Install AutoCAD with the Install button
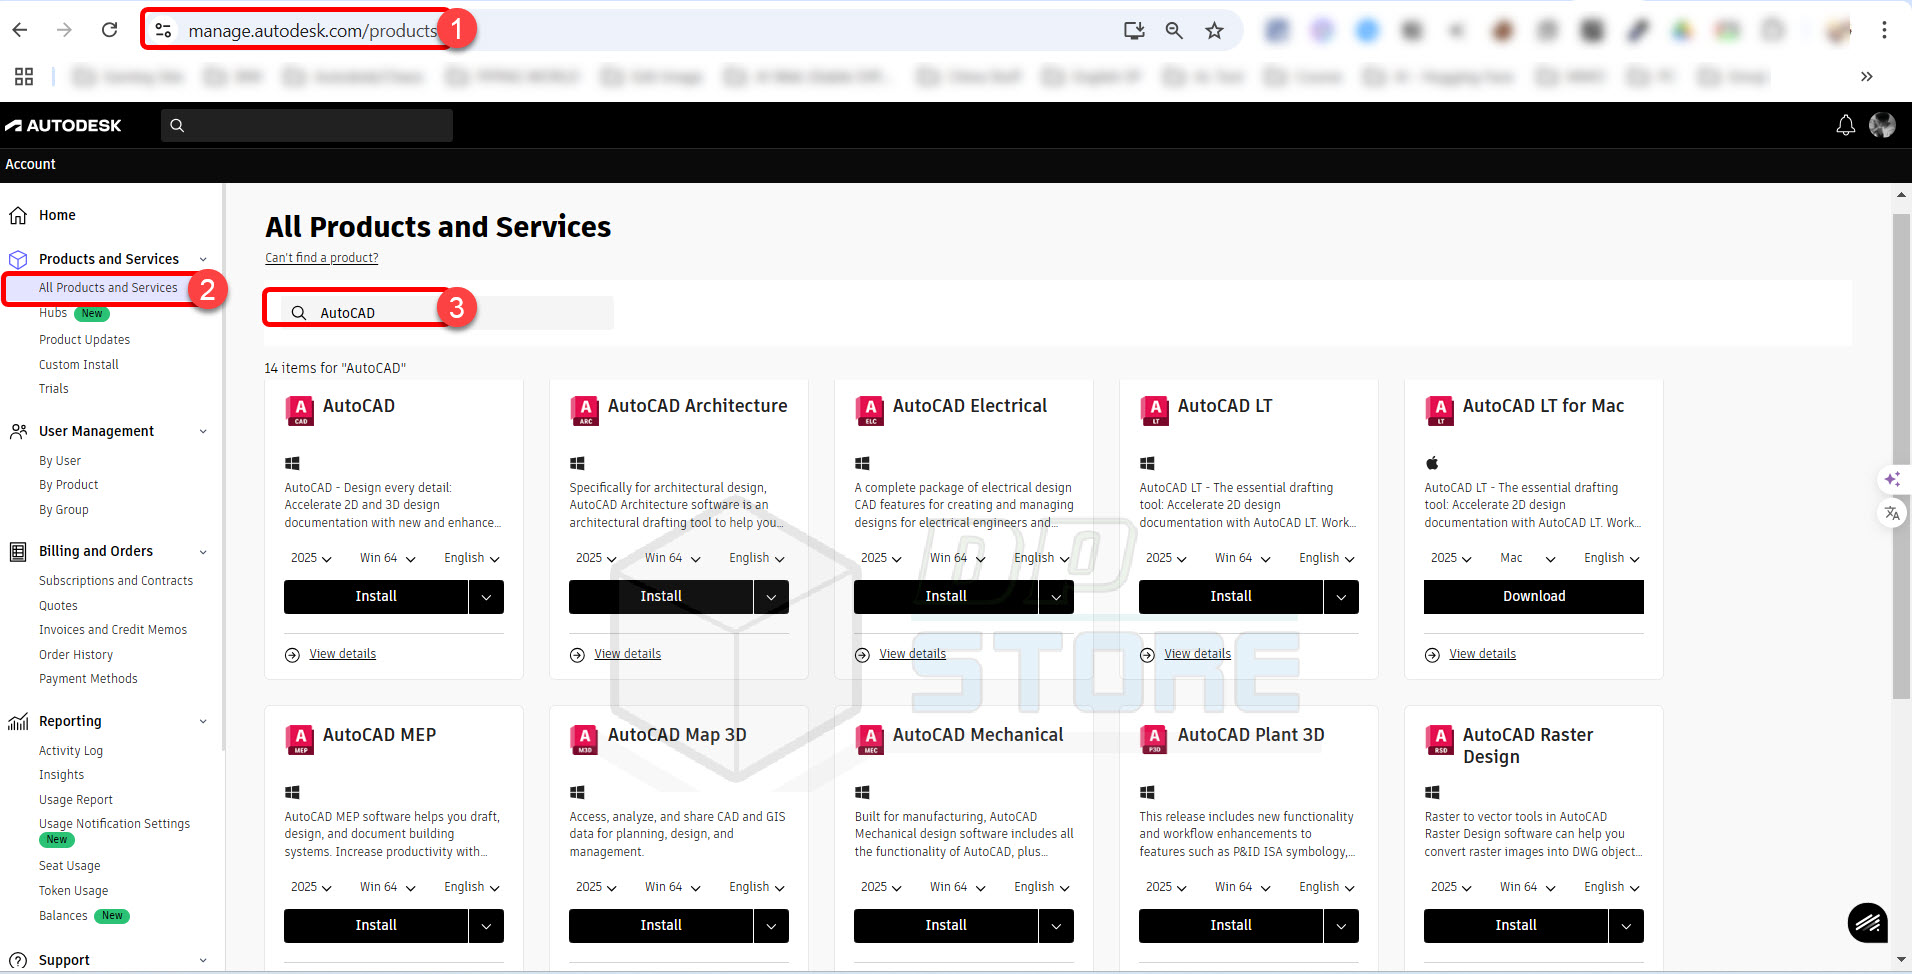 point(376,597)
